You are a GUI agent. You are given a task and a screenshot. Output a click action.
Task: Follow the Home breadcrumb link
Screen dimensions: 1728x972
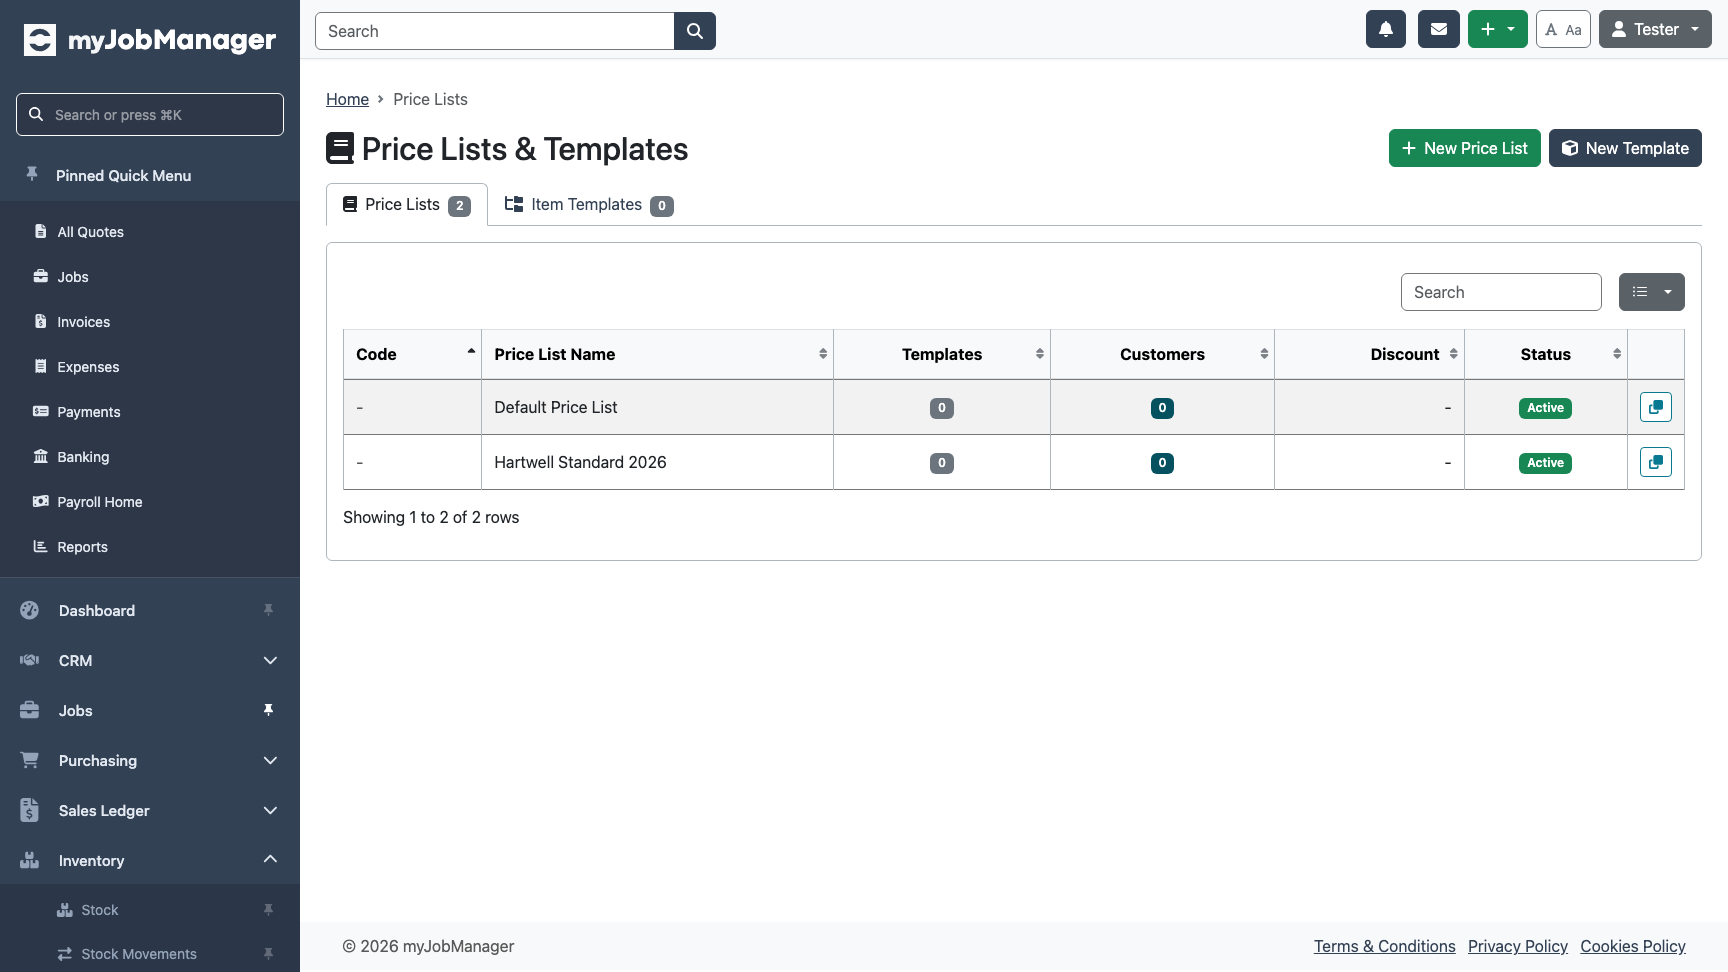[x=347, y=99]
